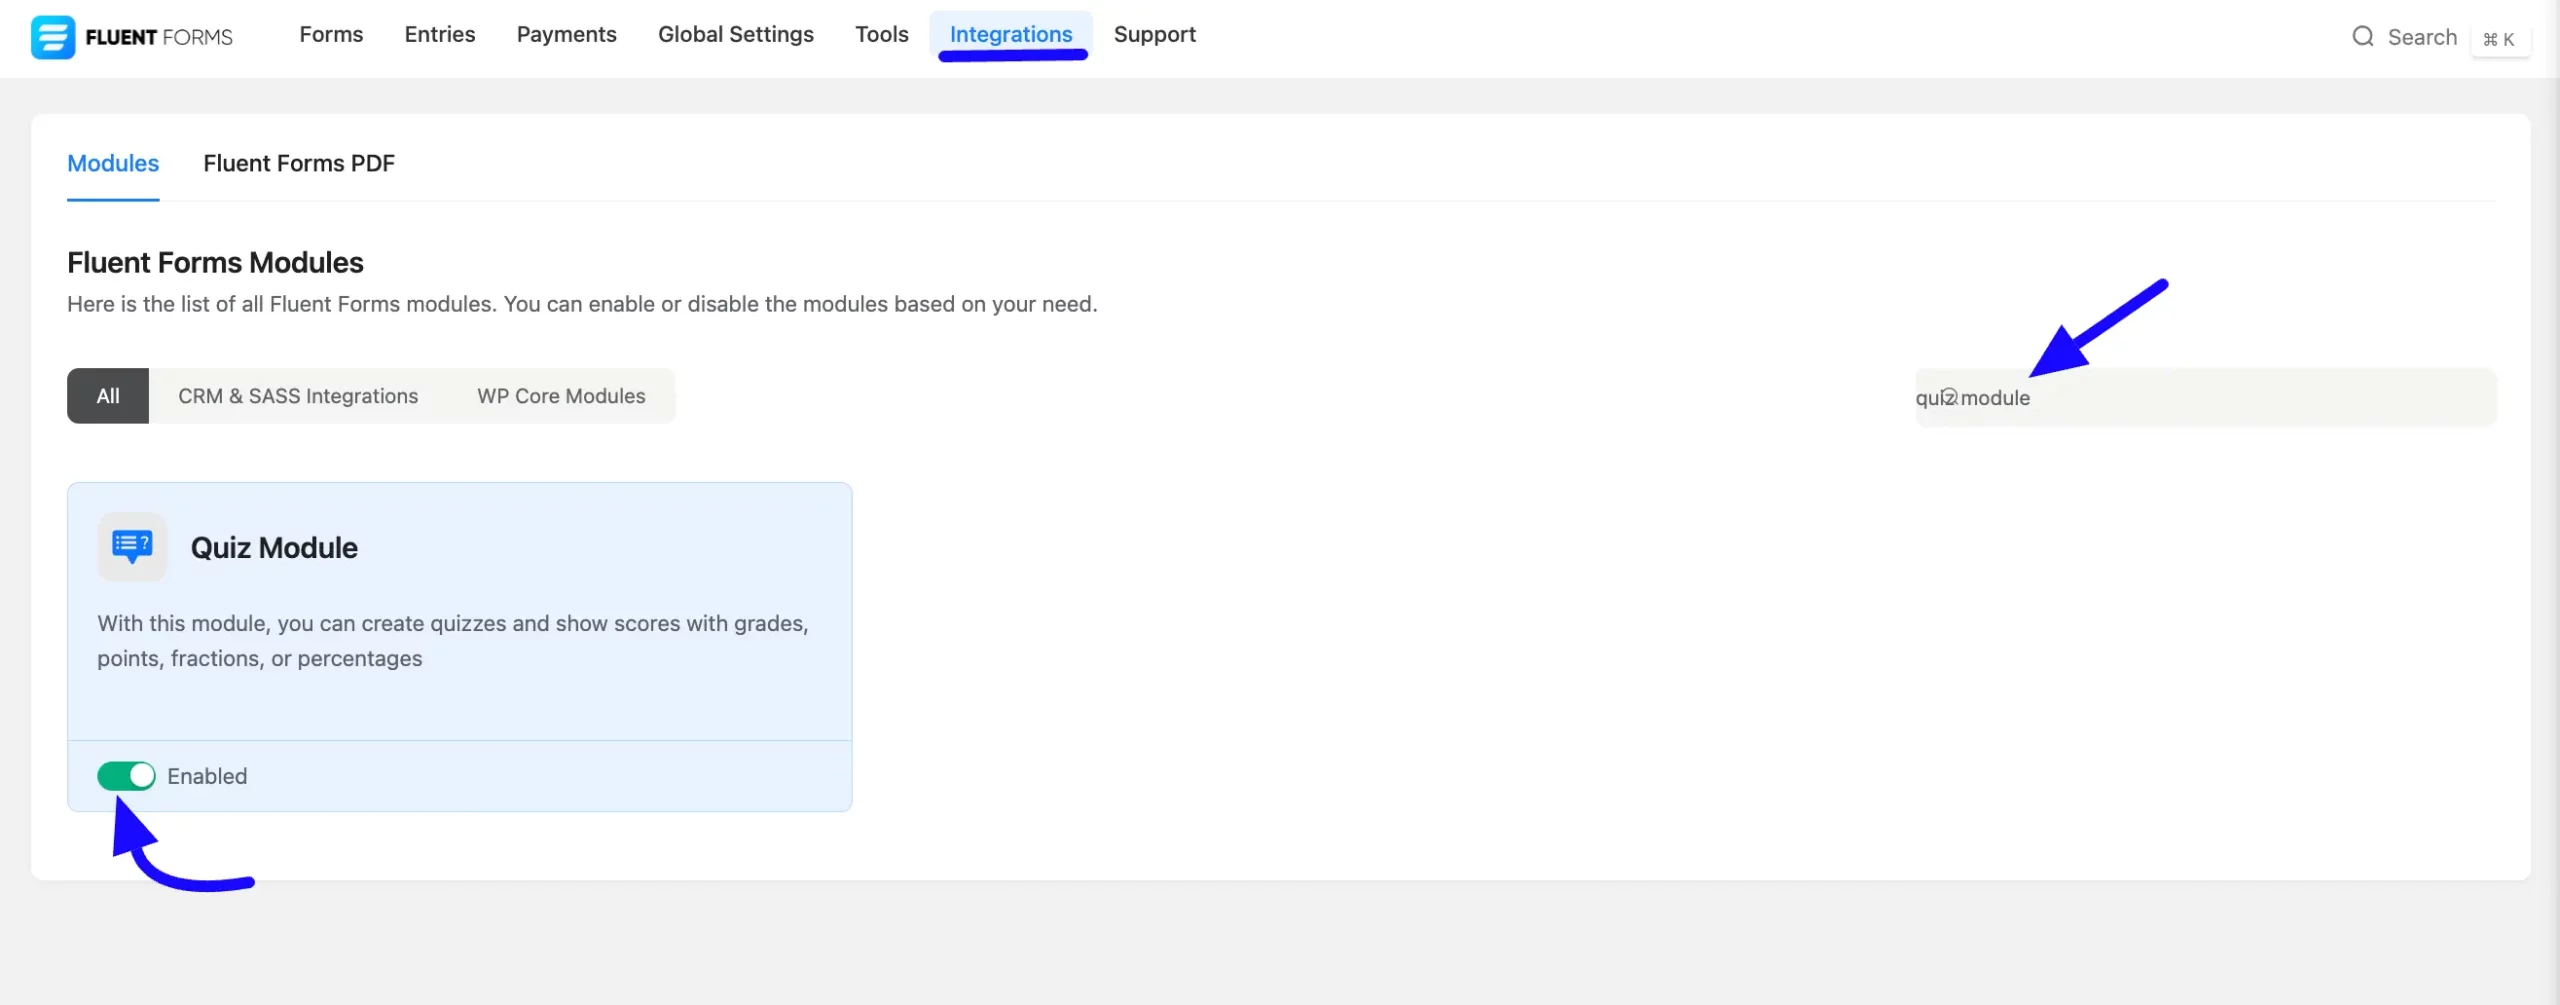Disable the Quiz Module toggle
Screen dimensions: 2560x1005
(x=126, y=775)
